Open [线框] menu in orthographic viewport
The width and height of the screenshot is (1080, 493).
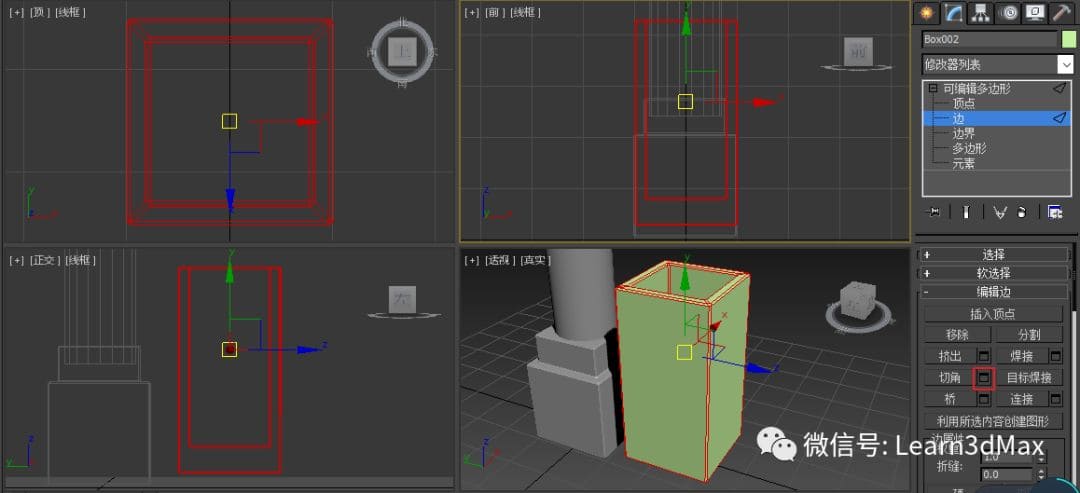(81, 260)
